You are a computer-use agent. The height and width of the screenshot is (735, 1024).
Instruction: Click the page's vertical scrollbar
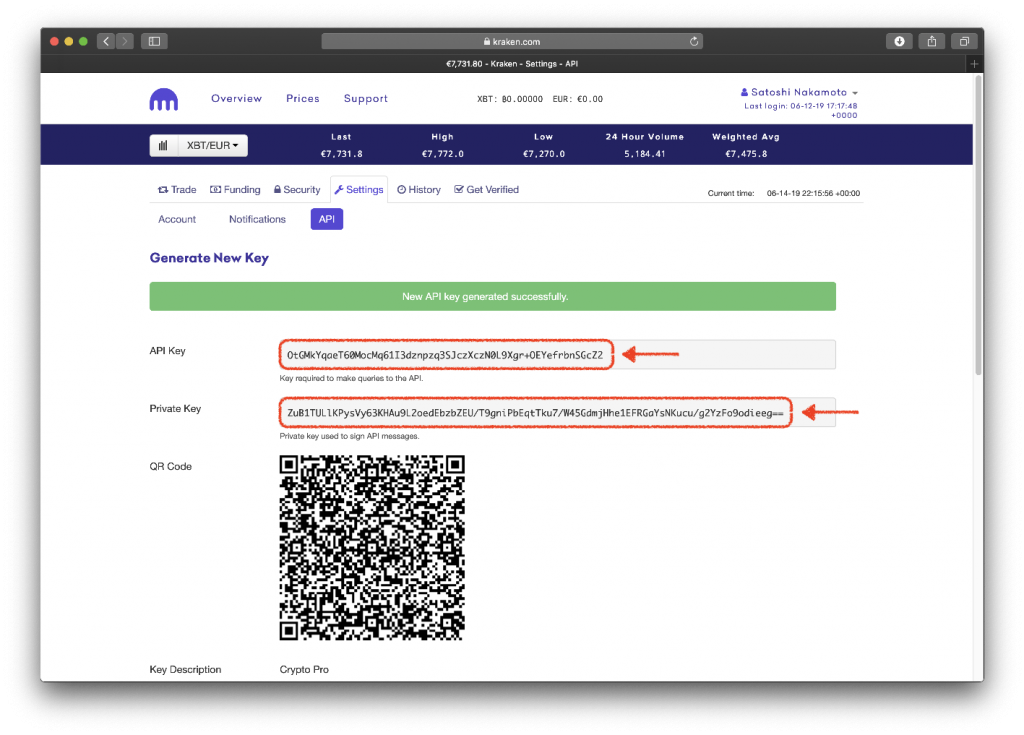click(x=978, y=225)
